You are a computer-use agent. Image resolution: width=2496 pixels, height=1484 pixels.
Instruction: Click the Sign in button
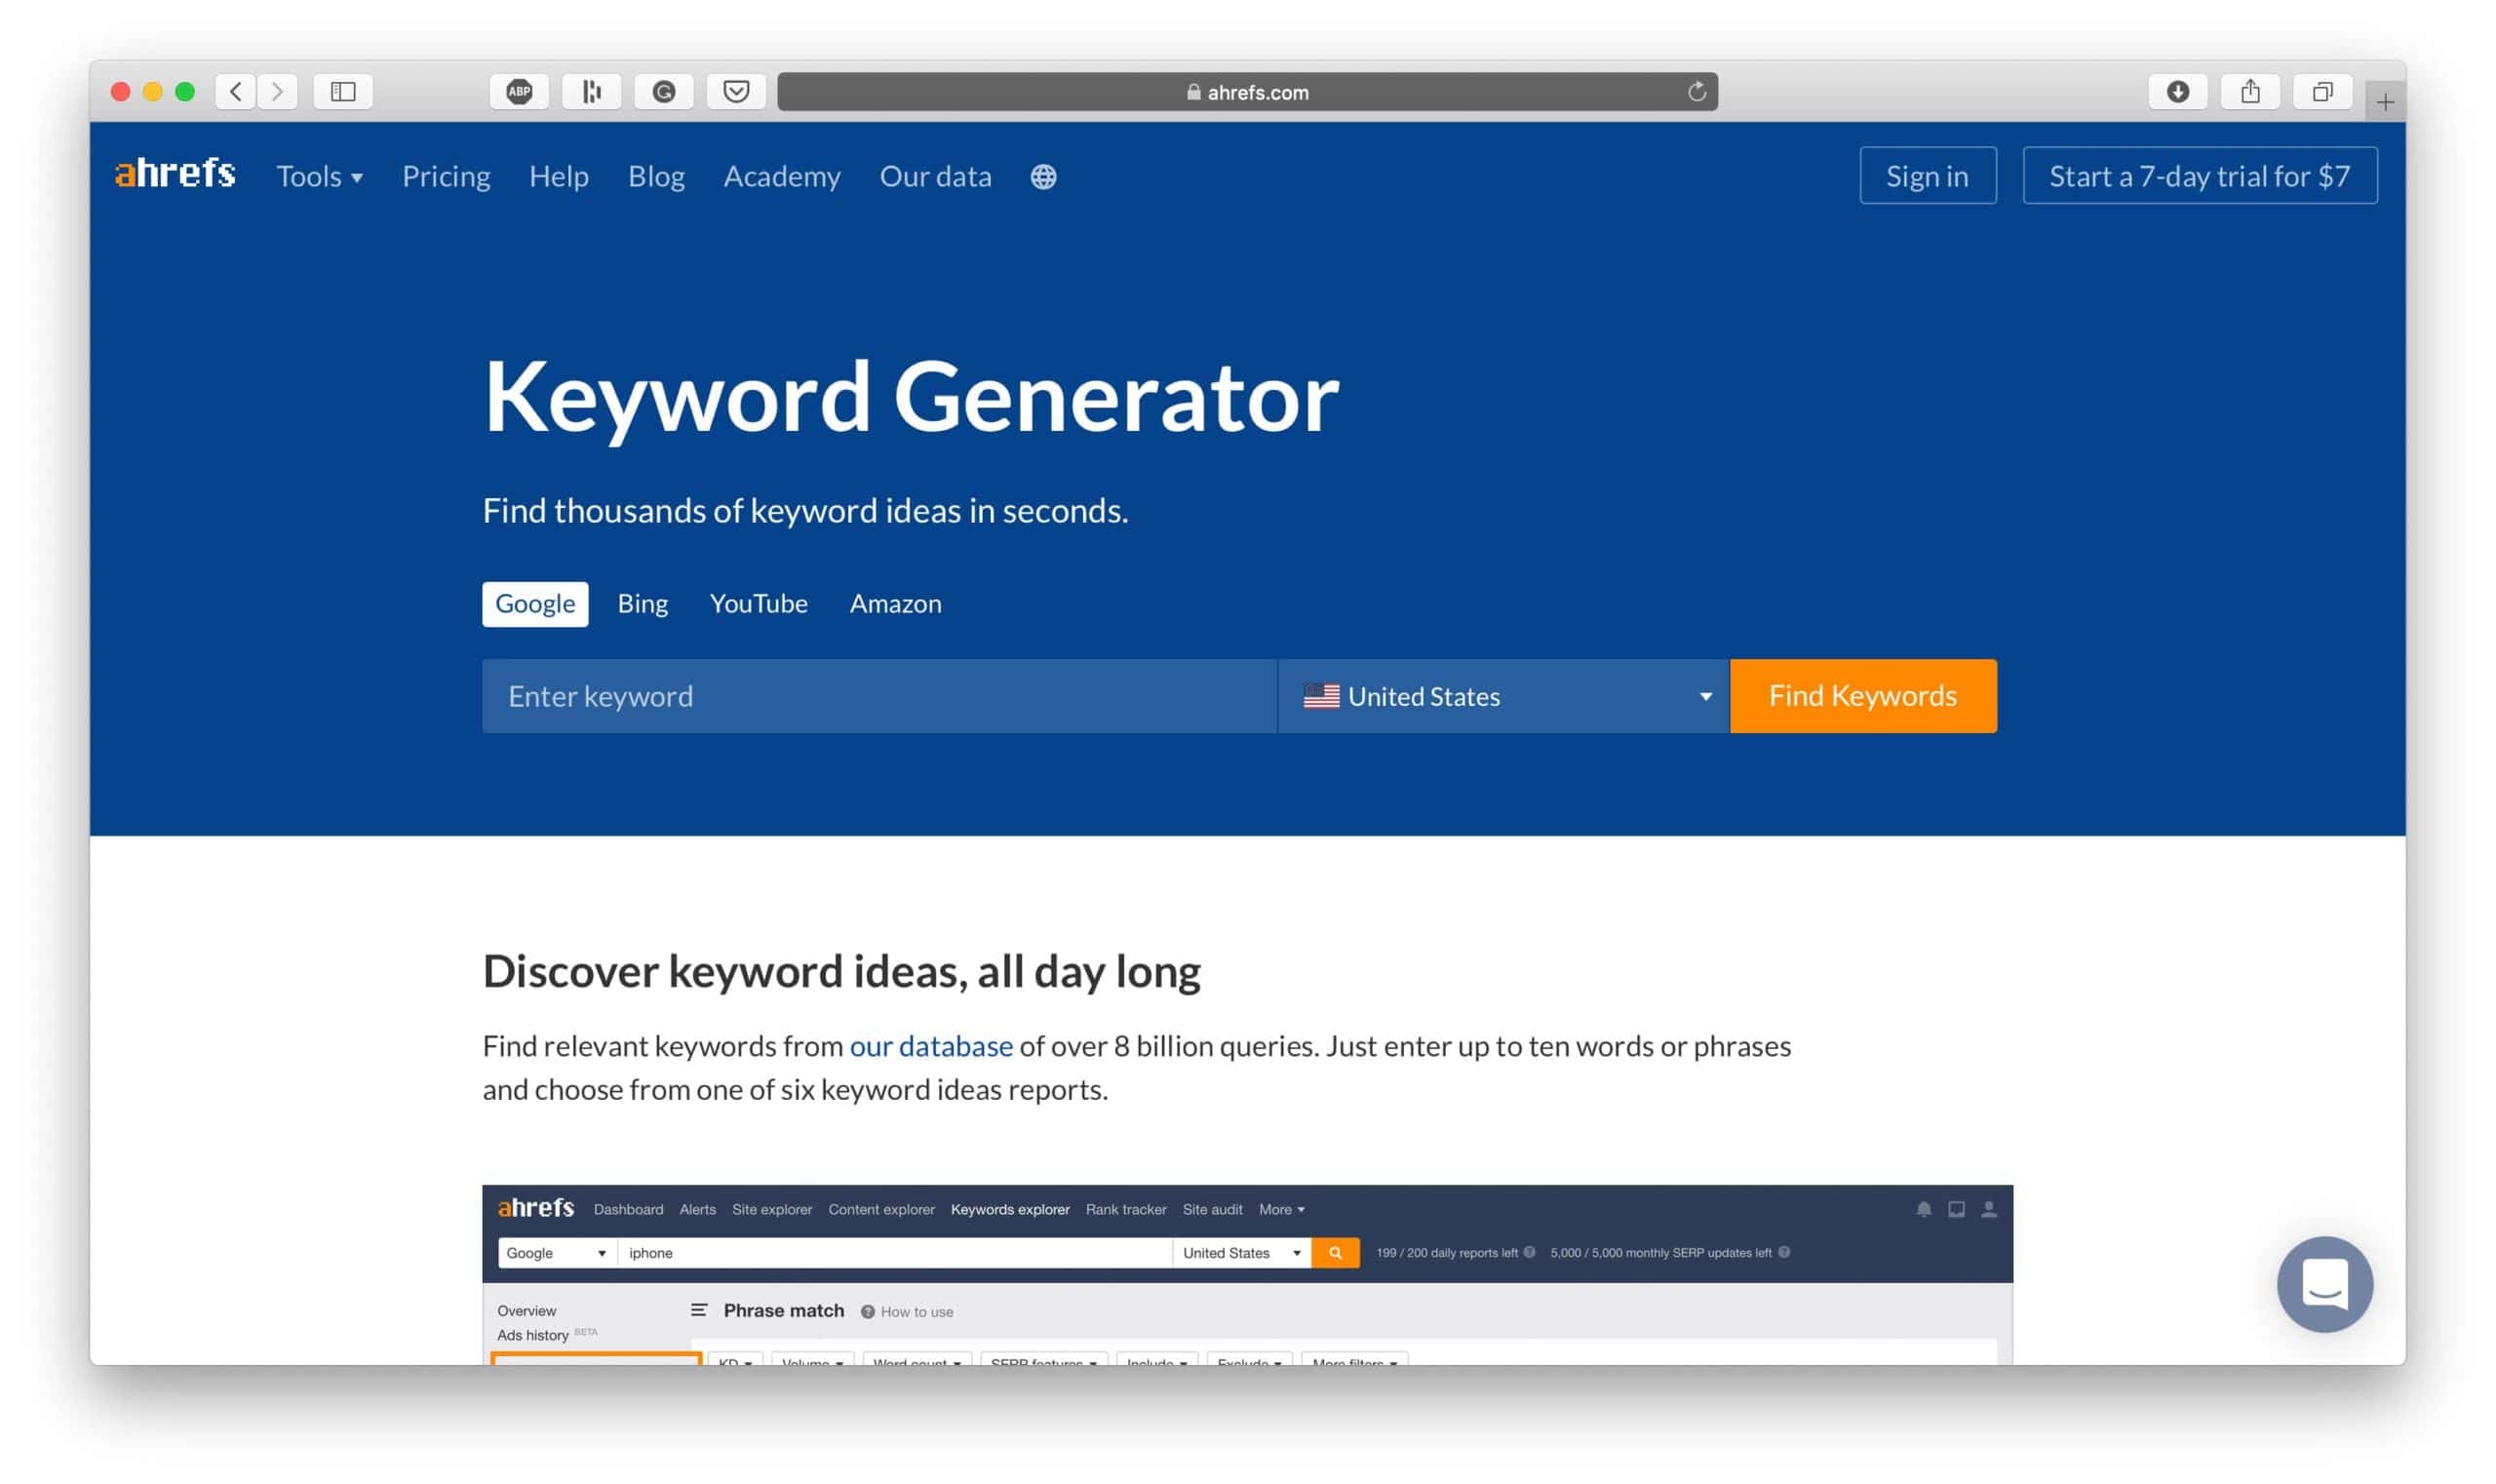tap(1927, 176)
